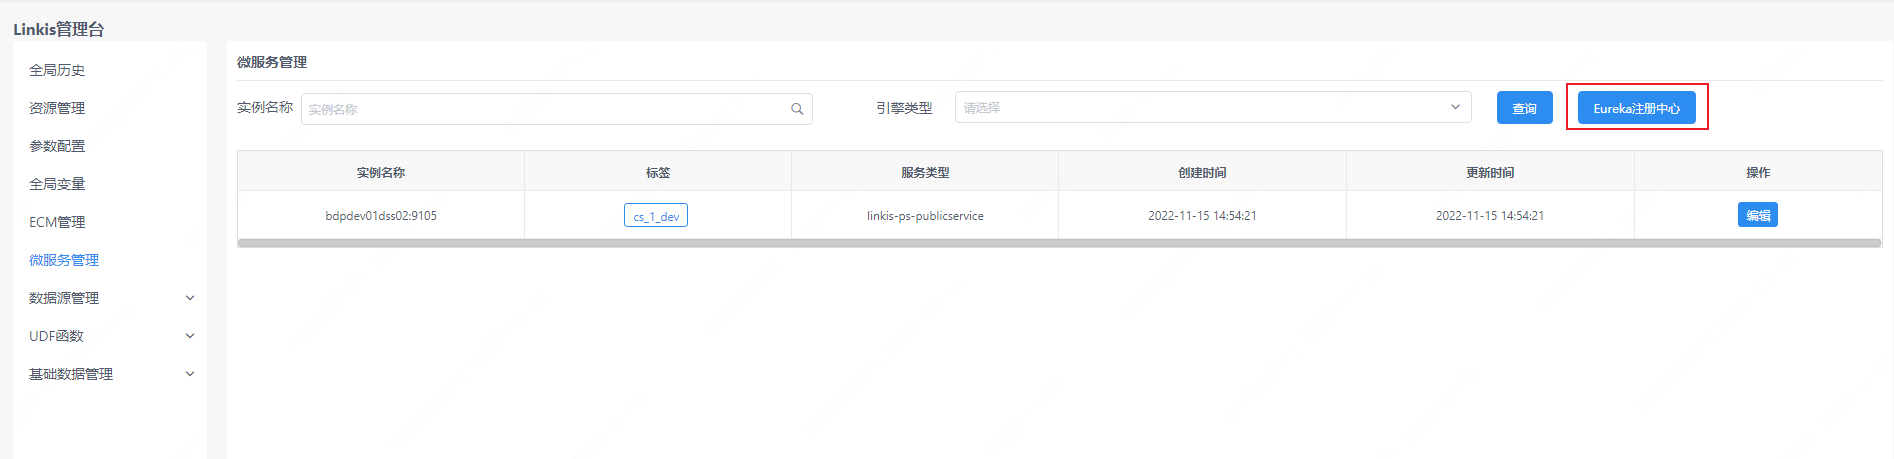Click the linkis-ps-publicservice service type cell
The image size is (1894, 459).
[x=925, y=216]
